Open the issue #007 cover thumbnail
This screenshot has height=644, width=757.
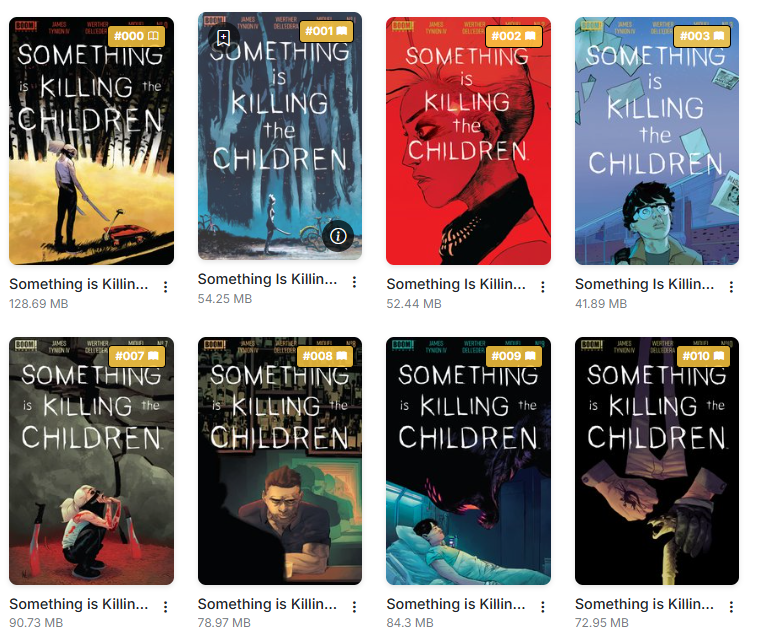click(91, 461)
